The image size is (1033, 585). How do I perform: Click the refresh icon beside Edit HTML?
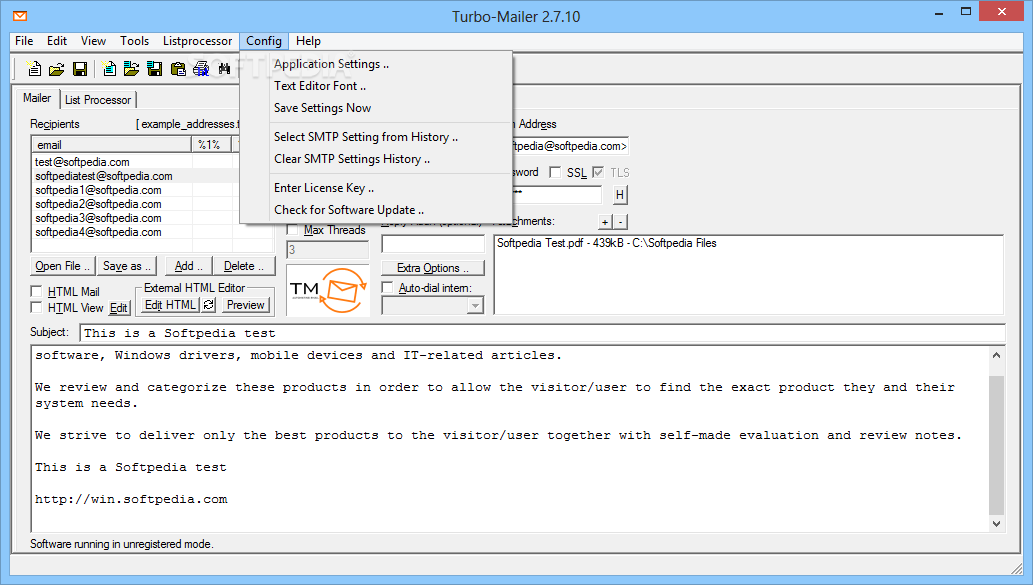click(x=209, y=305)
